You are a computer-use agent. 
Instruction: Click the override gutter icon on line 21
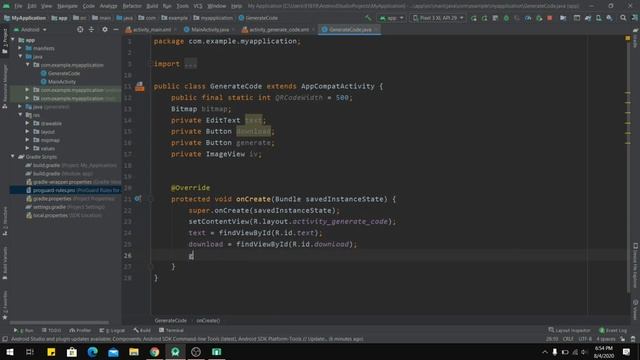pos(138,199)
